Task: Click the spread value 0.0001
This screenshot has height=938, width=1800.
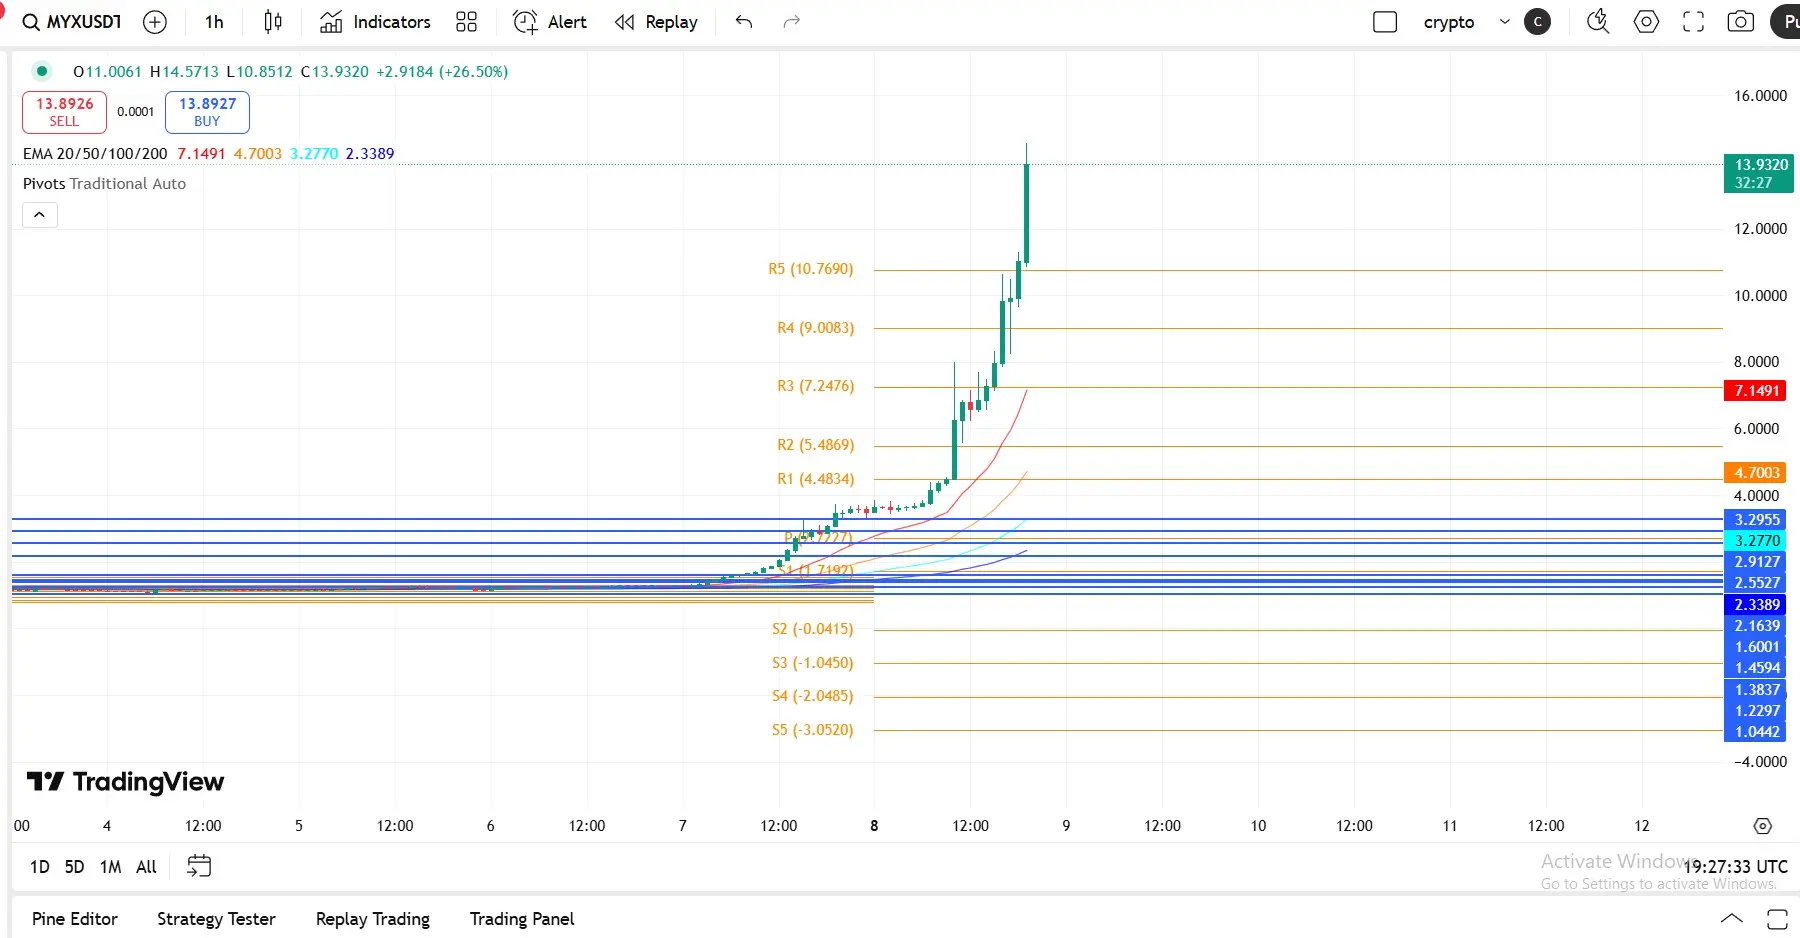Action: (136, 112)
